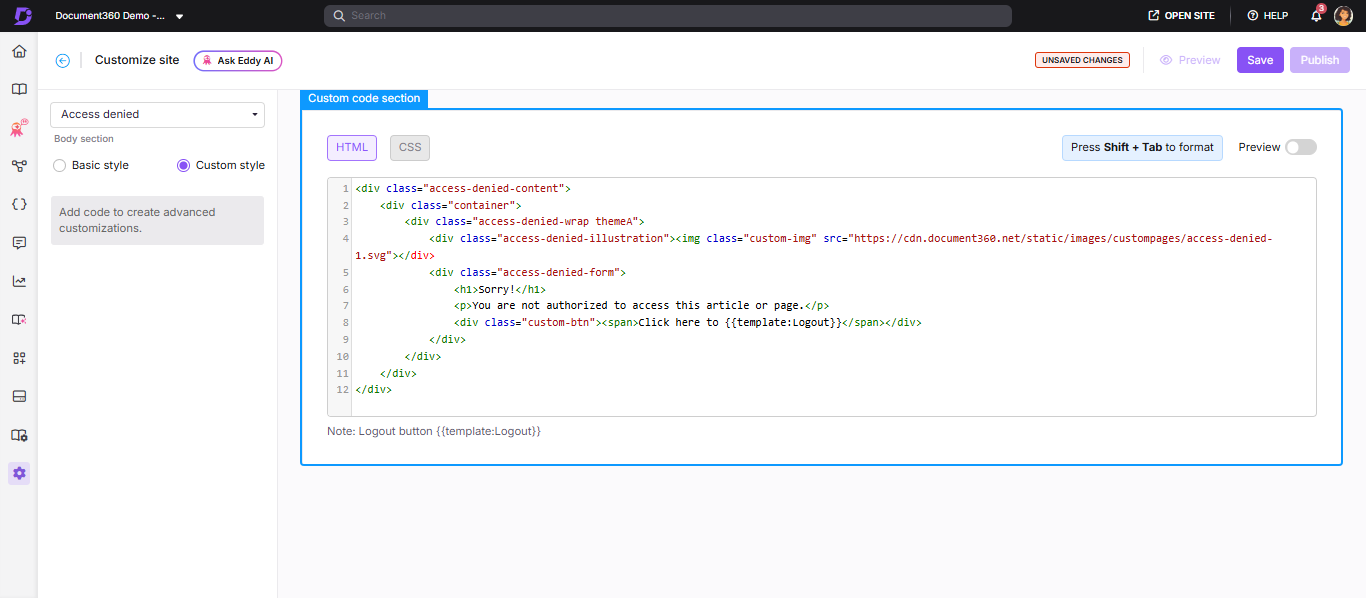
Task: Go back using the circled arrow icon
Action: [x=63, y=60]
